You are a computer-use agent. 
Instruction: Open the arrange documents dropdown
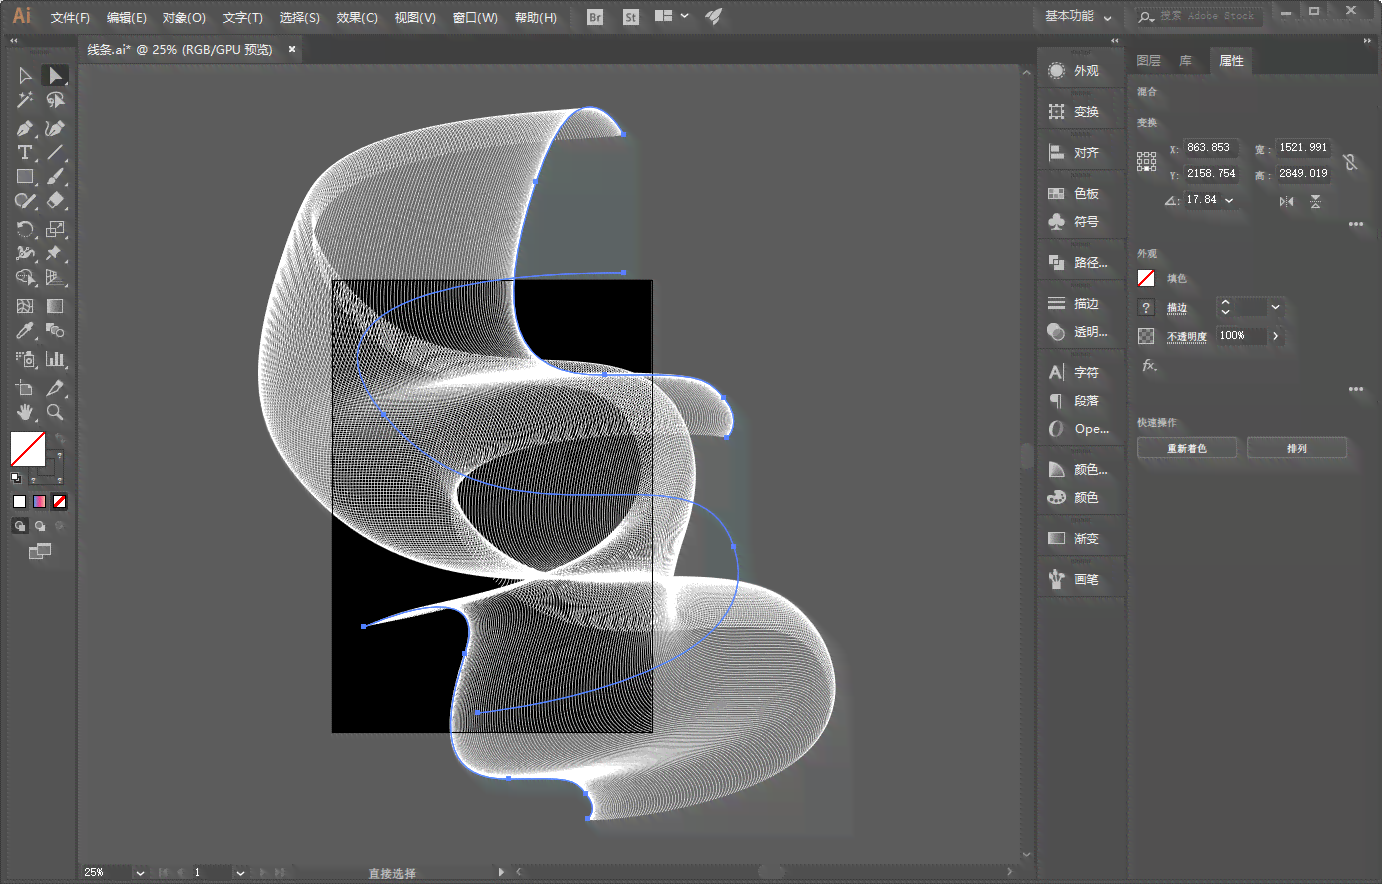pos(672,16)
